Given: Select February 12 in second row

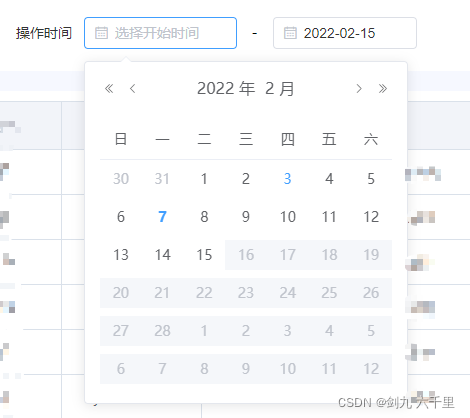Looking at the screenshot, I should point(371,217).
